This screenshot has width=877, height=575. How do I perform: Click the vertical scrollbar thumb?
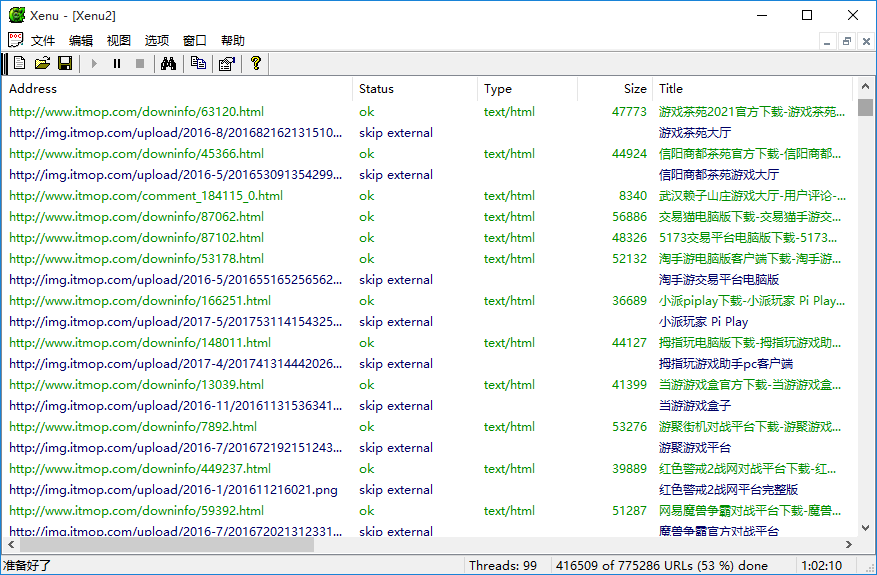pos(865,106)
